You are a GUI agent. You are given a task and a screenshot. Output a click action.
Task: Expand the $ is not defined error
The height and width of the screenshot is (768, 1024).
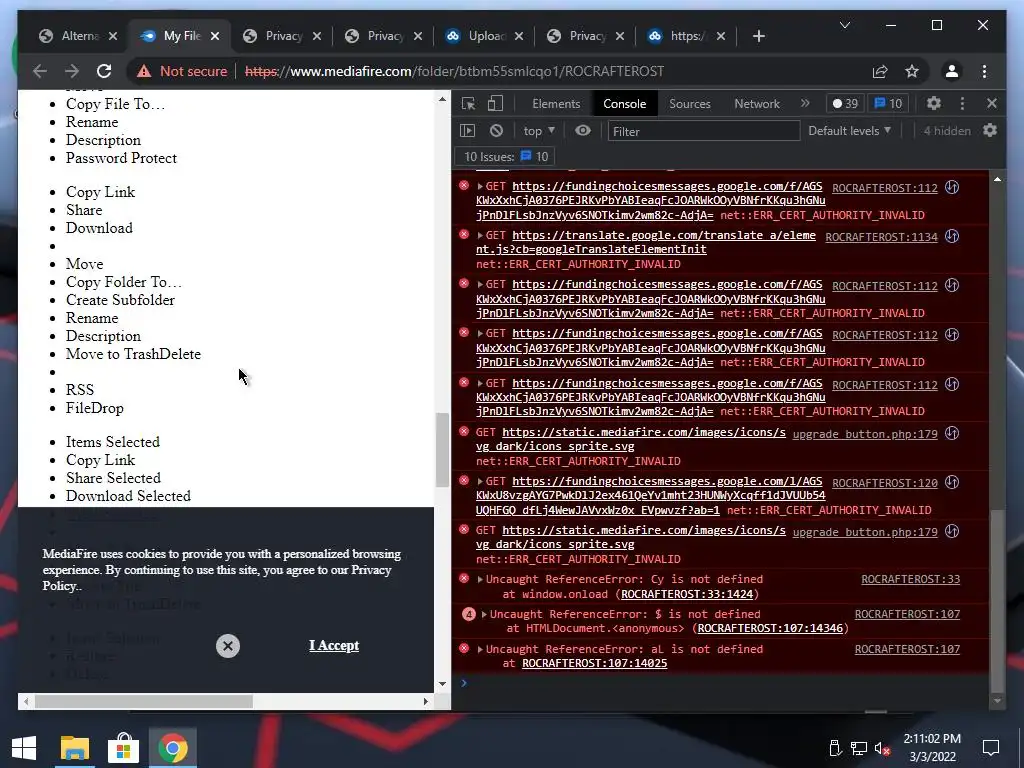pos(484,615)
